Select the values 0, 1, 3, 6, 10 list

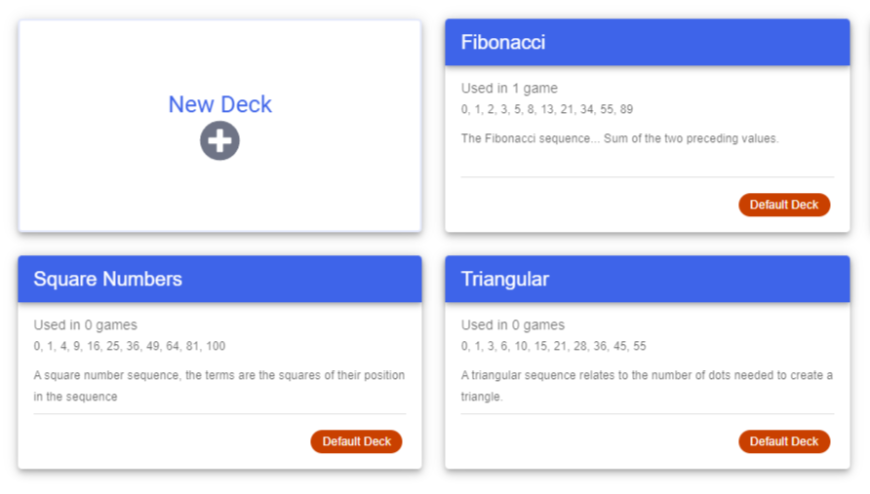coord(553,346)
